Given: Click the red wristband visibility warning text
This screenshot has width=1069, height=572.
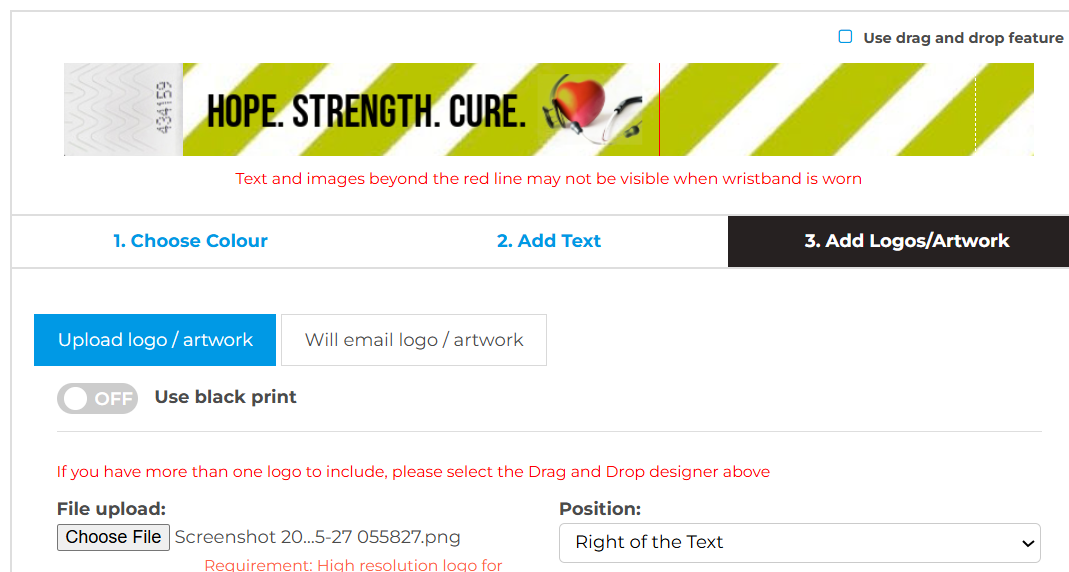Looking at the screenshot, I should pos(548,179).
